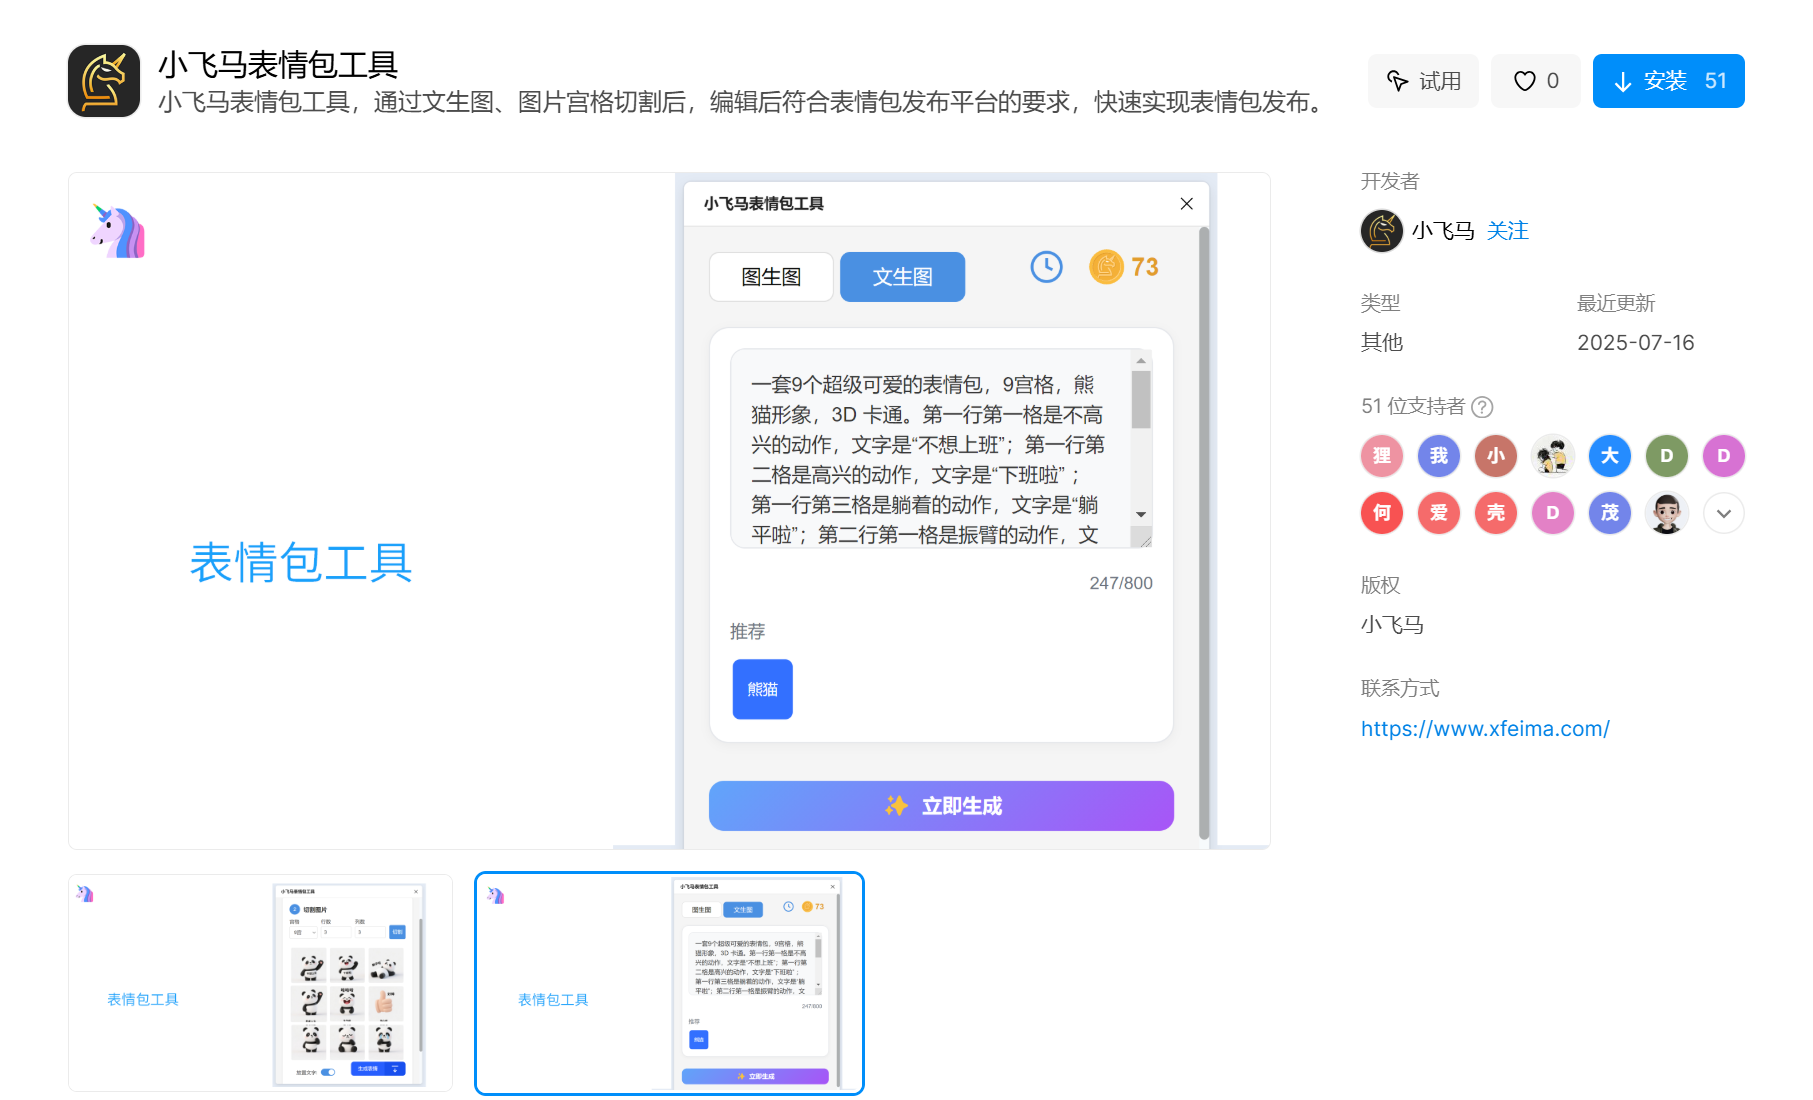Click the purple supporter avatar labeled 茂
1813x1100 pixels.
pos(1609,513)
